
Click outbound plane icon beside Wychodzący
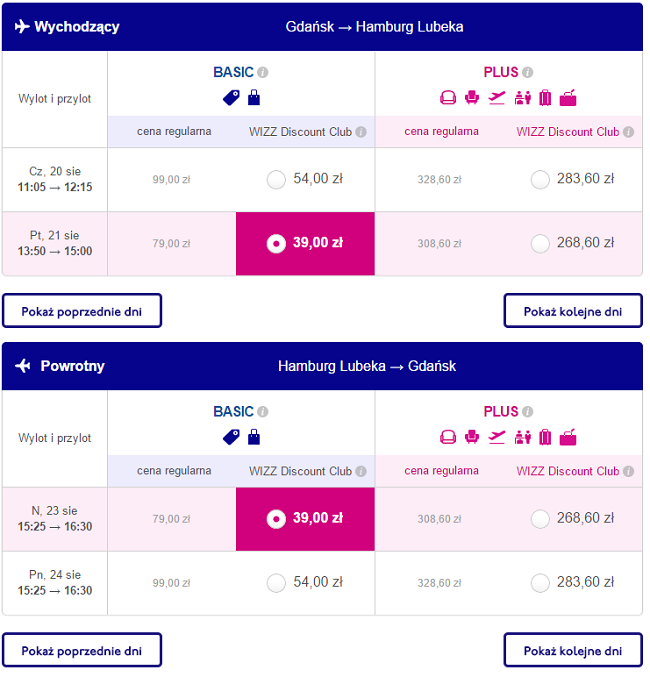(x=22, y=27)
